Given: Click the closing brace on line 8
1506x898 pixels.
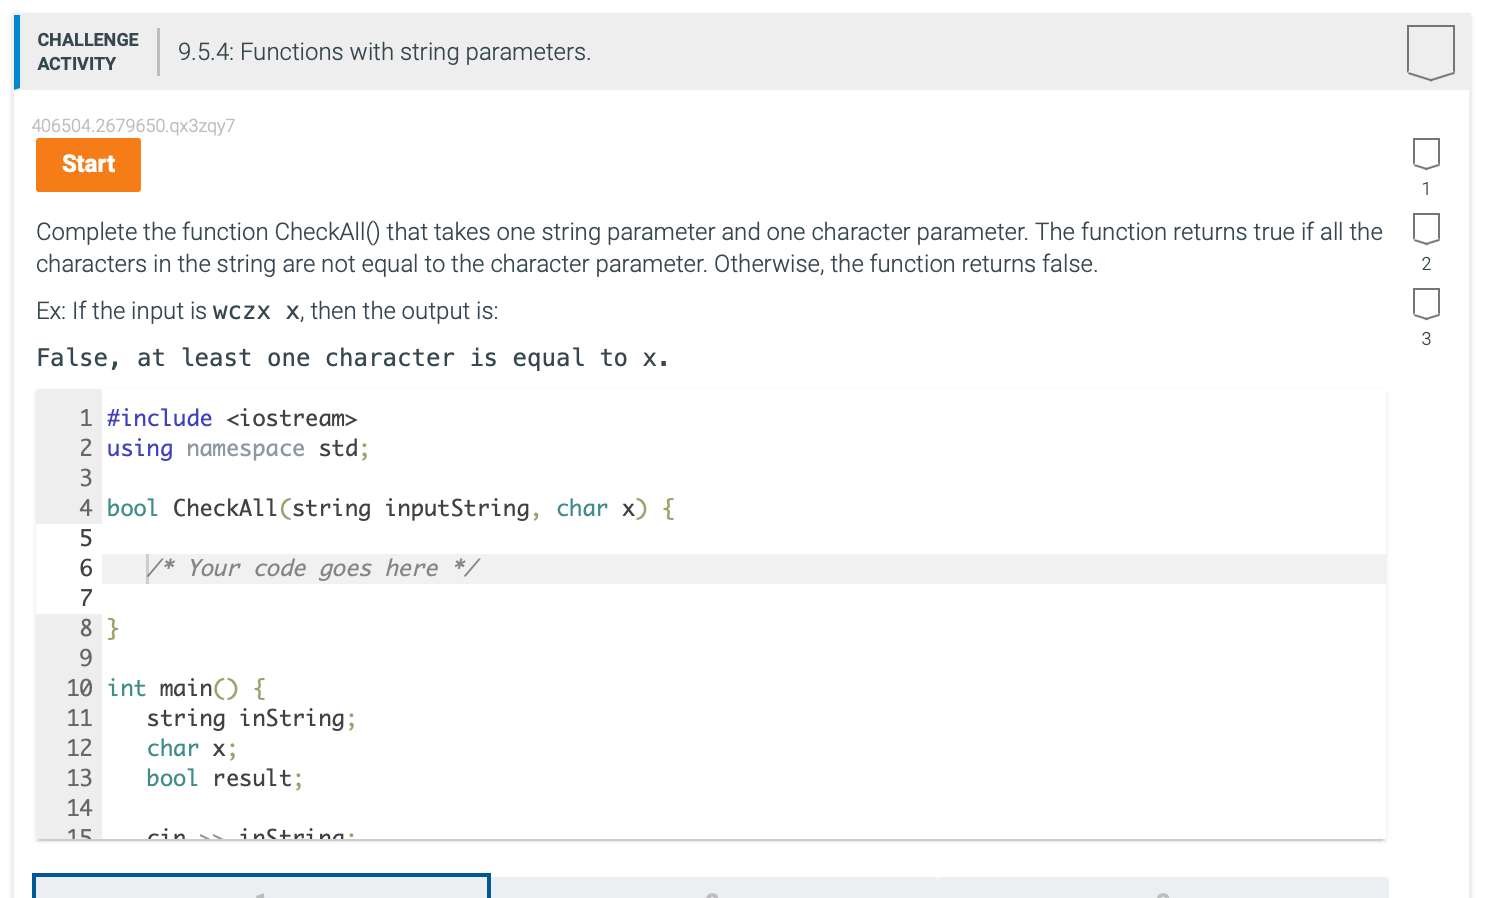Looking at the screenshot, I should point(113,628).
